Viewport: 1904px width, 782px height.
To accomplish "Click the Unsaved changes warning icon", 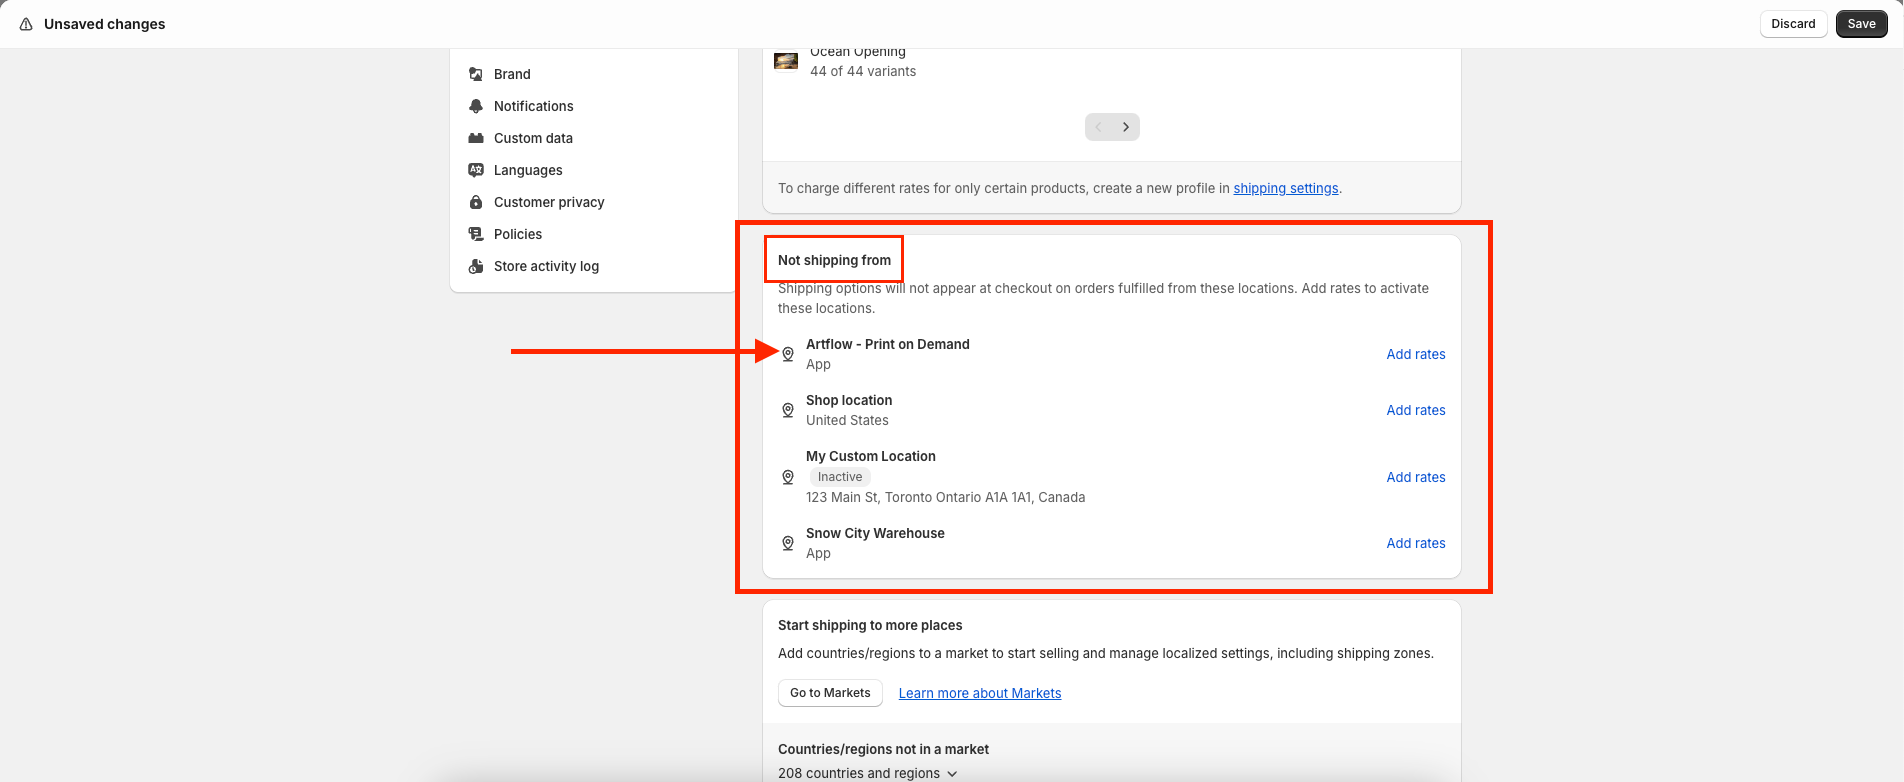I will pyautogui.click(x=26, y=24).
